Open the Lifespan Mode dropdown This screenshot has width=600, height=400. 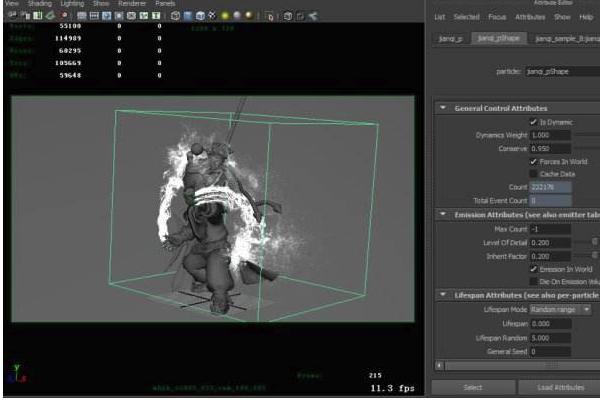(561, 310)
